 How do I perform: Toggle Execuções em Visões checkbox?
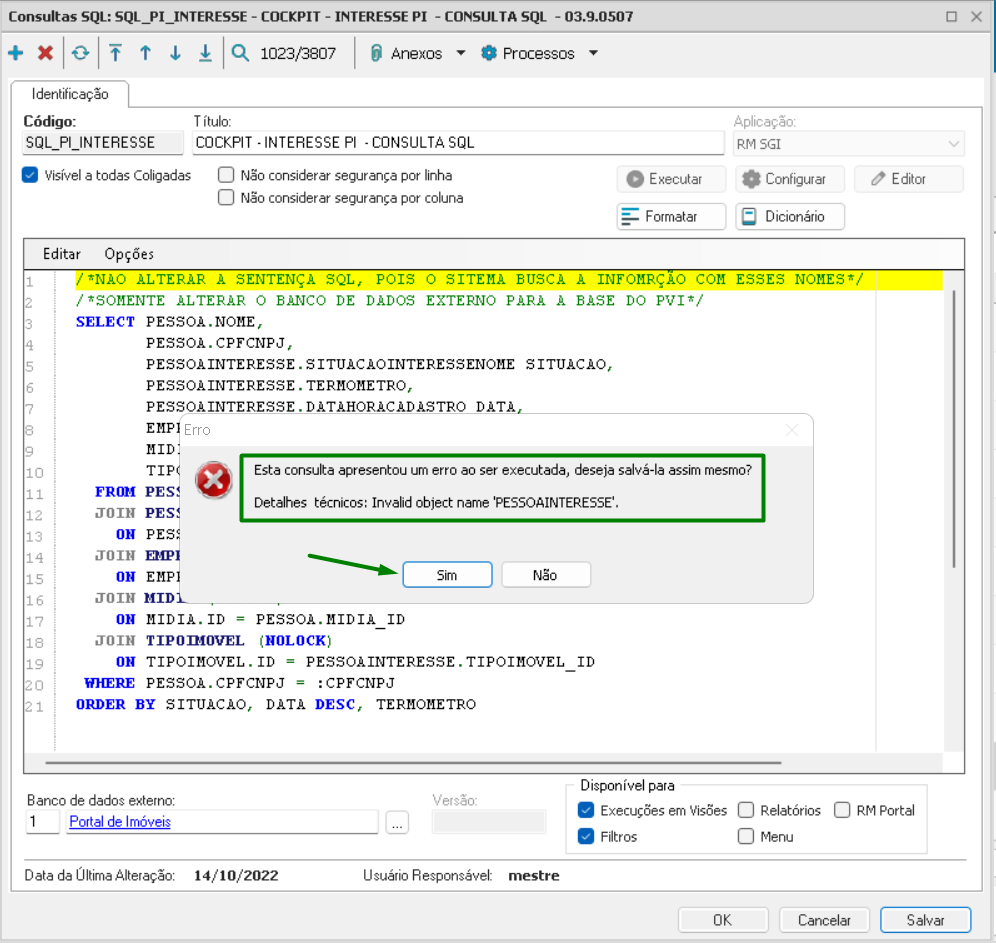click(586, 810)
